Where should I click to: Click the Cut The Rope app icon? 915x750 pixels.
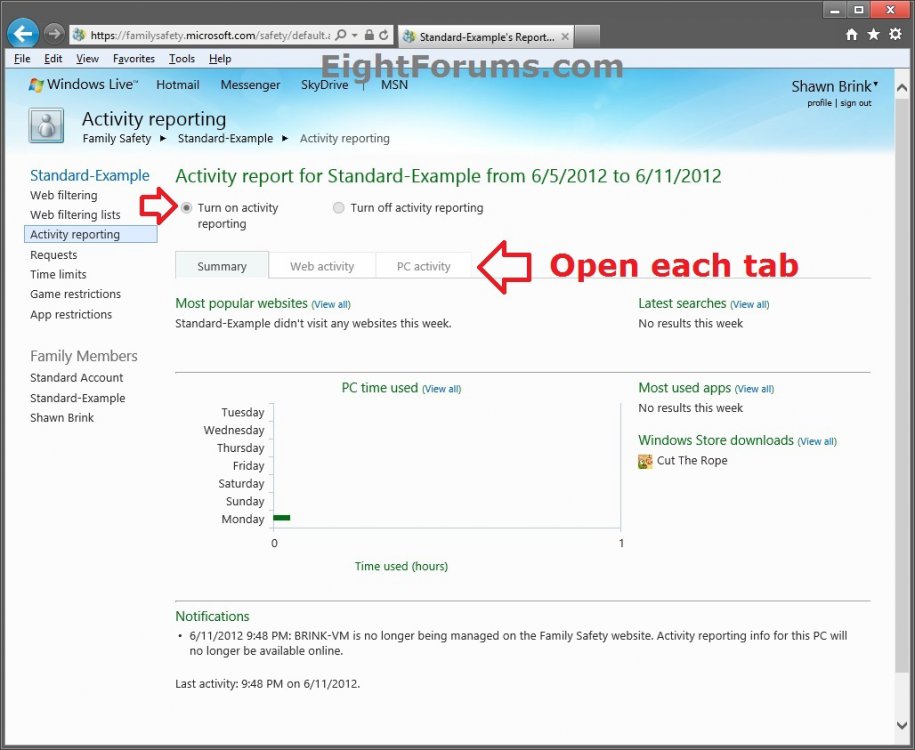pyautogui.click(x=645, y=461)
